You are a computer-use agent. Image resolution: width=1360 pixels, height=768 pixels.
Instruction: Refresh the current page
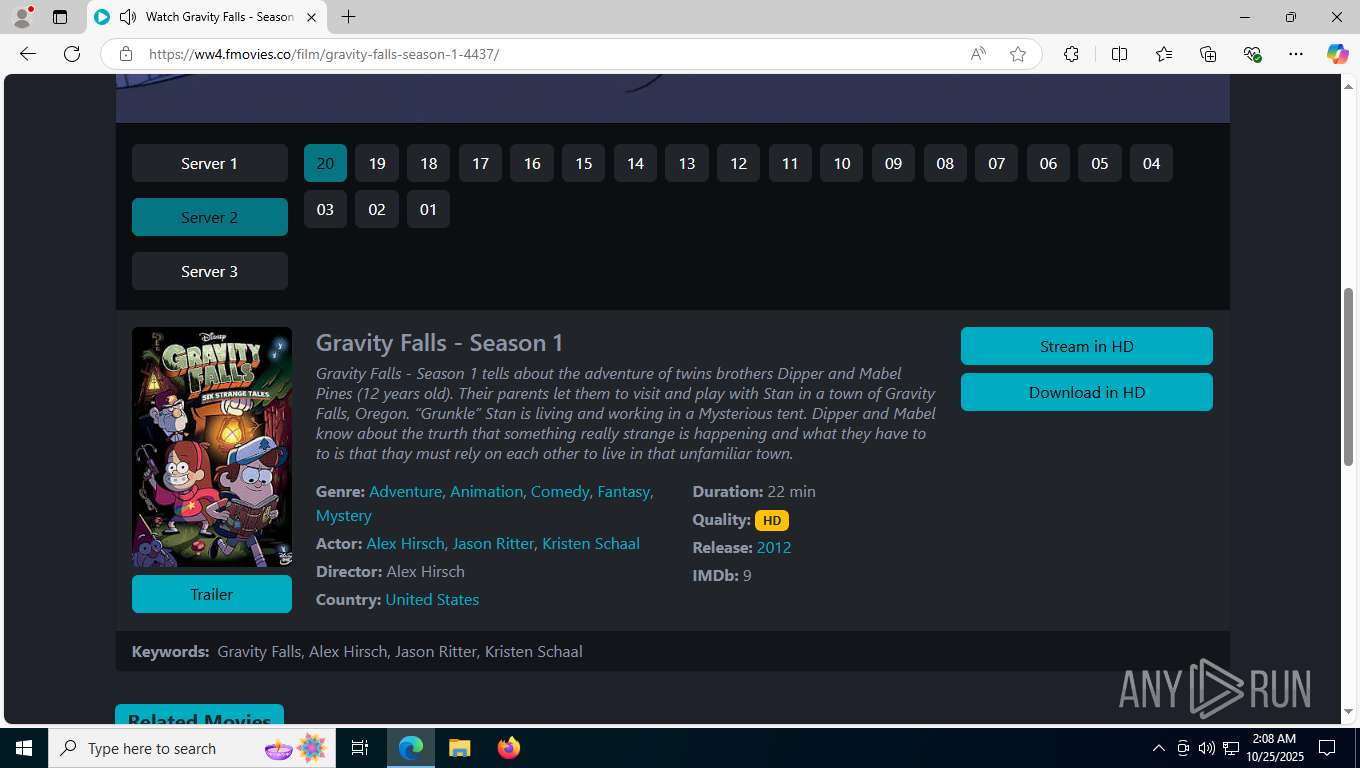(72, 54)
